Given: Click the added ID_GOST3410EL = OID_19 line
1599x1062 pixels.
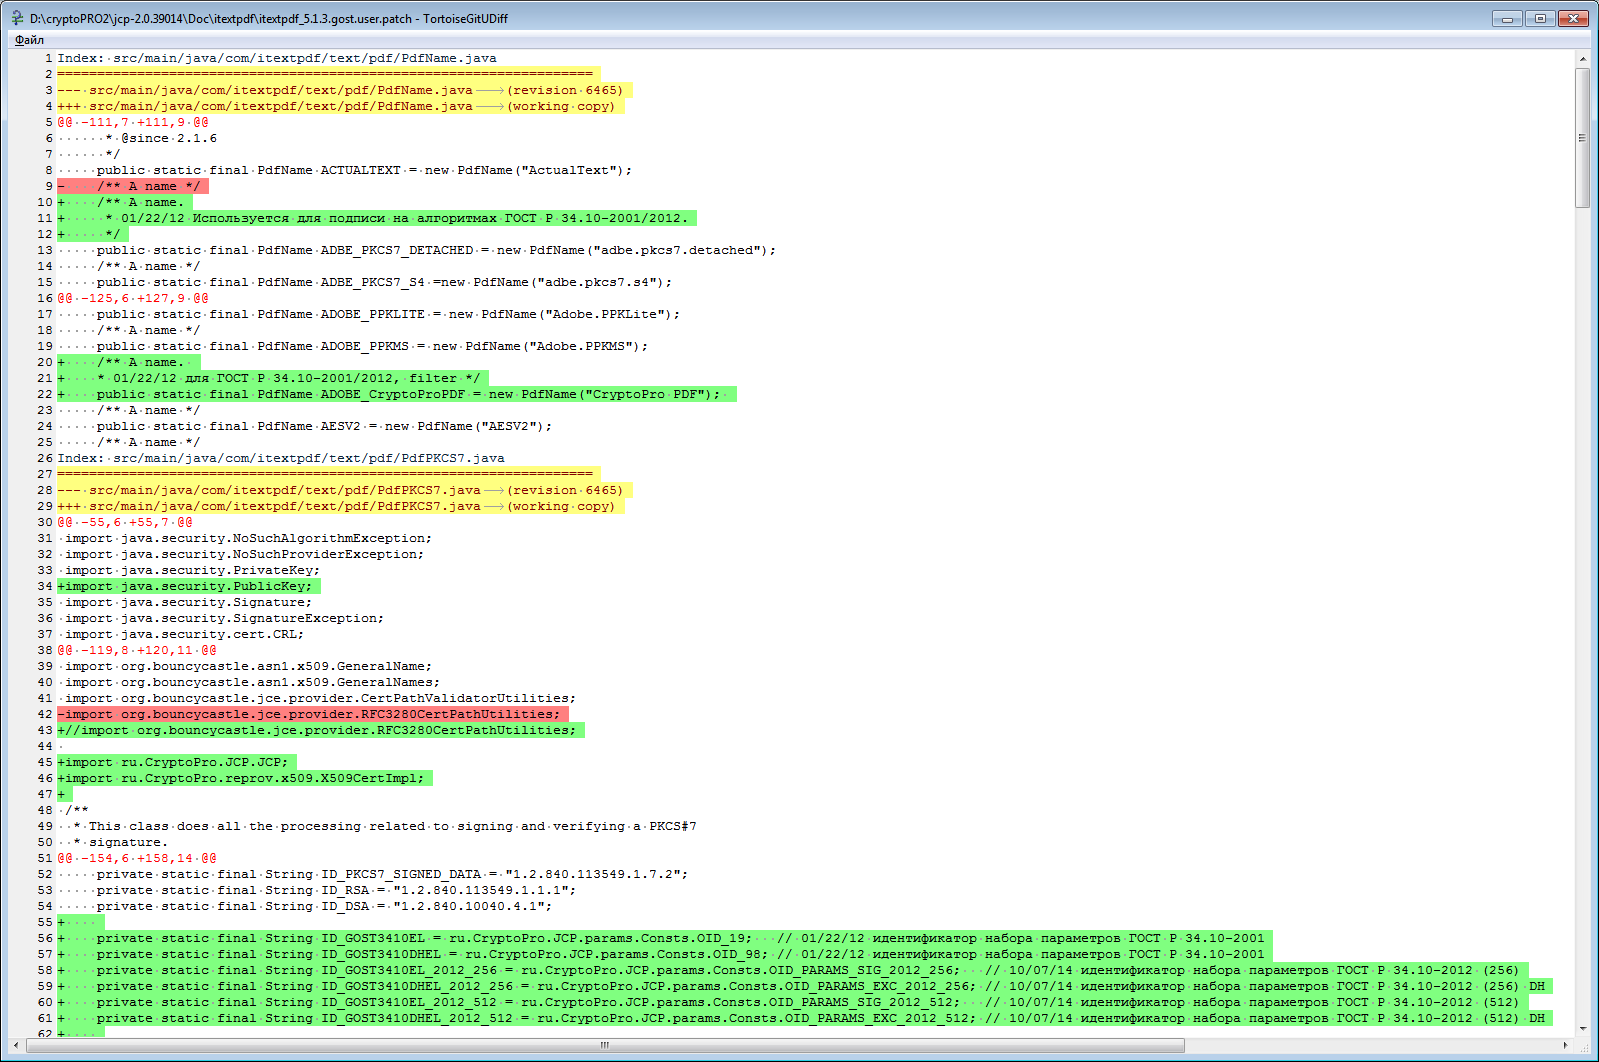Looking at the screenshot, I should coord(665,938).
